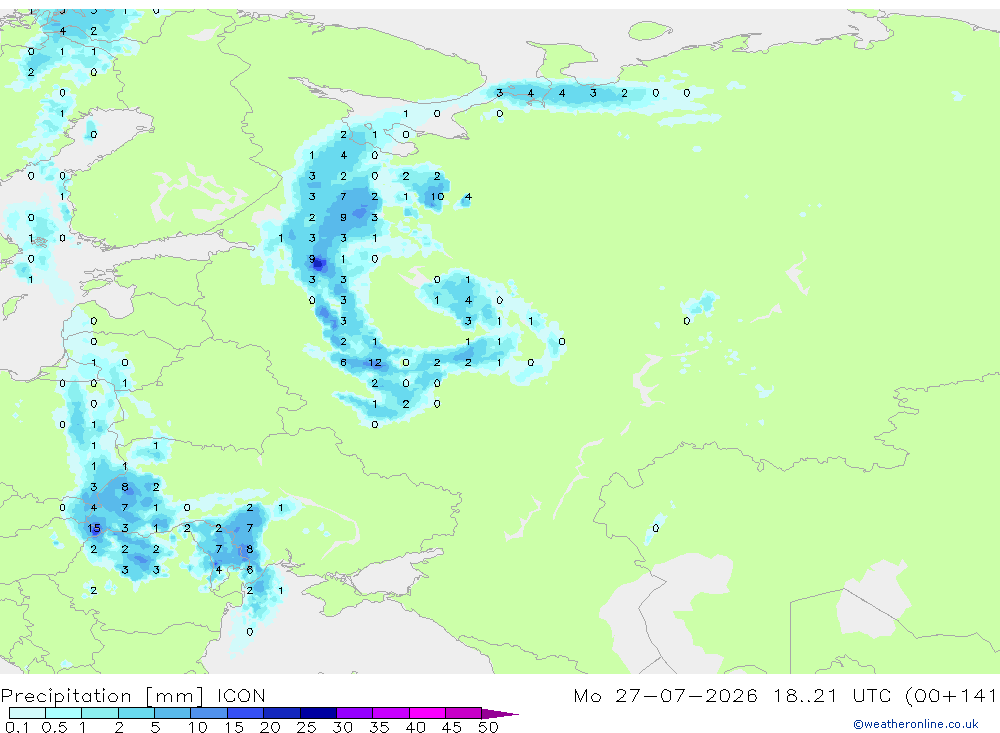The width and height of the screenshot is (1000, 733).
Task: Click the legend arrow tip above 50
Action: pos(499,714)
